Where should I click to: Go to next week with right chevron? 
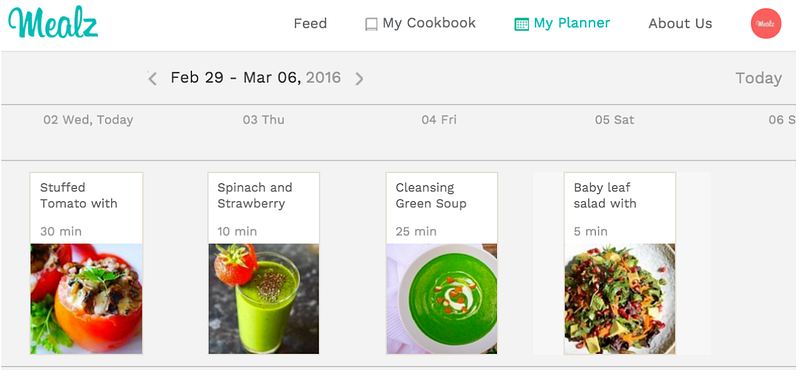[359, 79]
